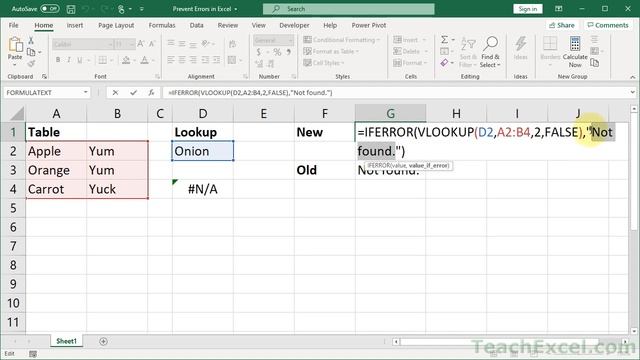Click the Fill Color bucket swatch
Image resolution: width=640 pixels, height=360 pixels.
(126, 60)
